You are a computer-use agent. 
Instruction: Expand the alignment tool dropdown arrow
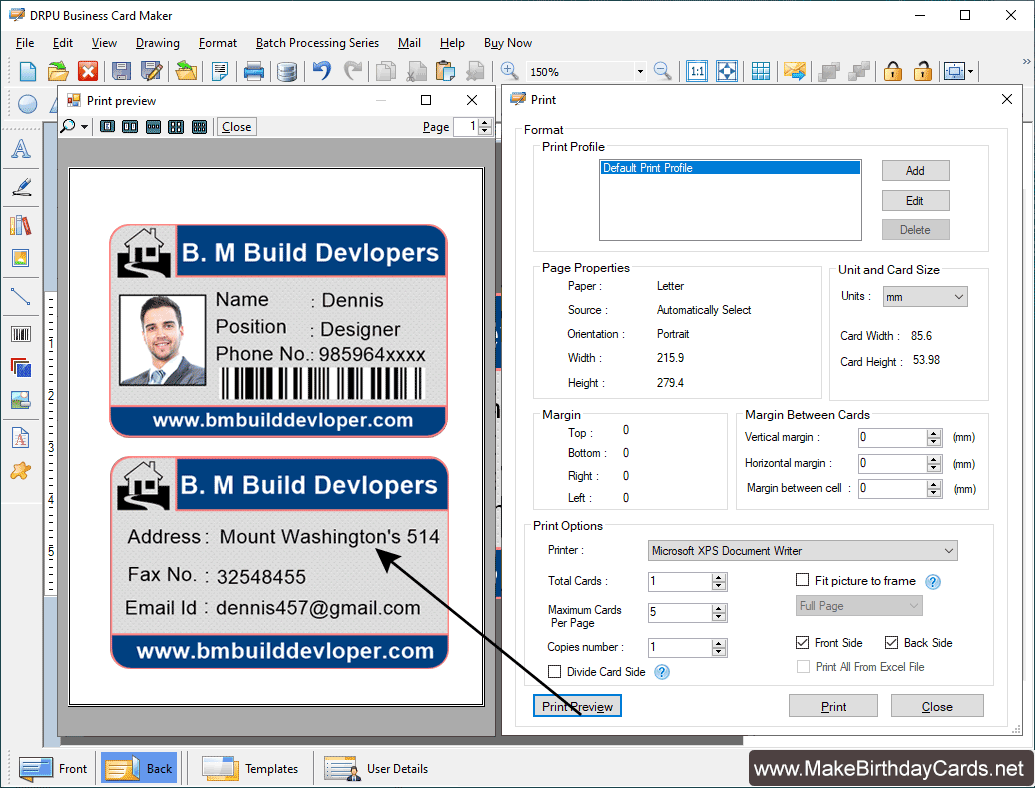tap(970, 71)
